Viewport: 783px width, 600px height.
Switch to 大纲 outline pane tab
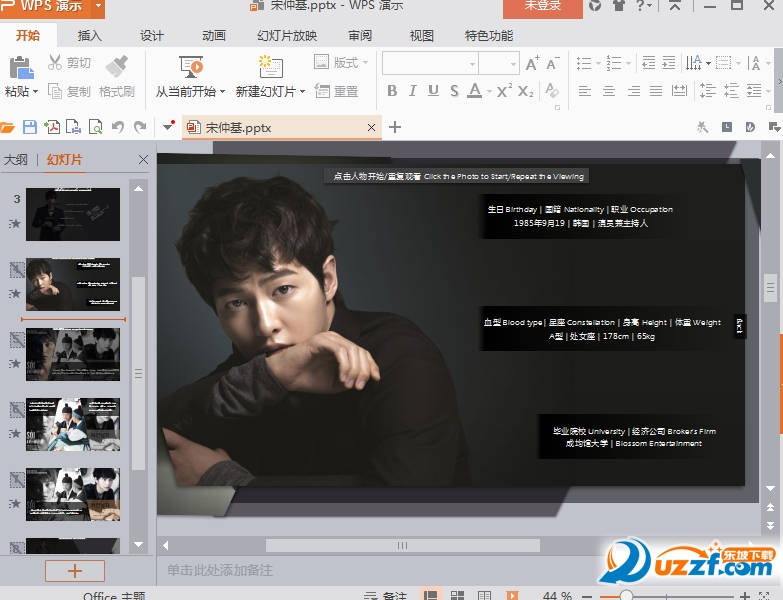coord(15,160)
